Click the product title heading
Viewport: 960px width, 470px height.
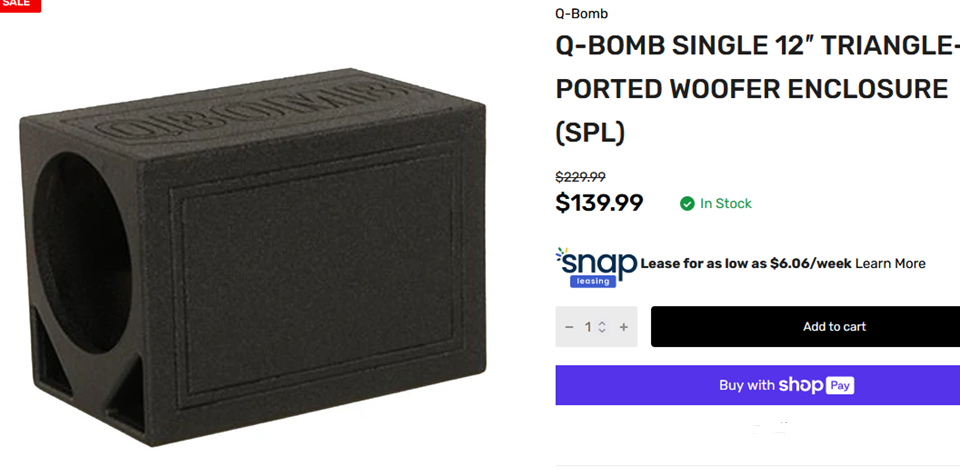pos(752,89)
